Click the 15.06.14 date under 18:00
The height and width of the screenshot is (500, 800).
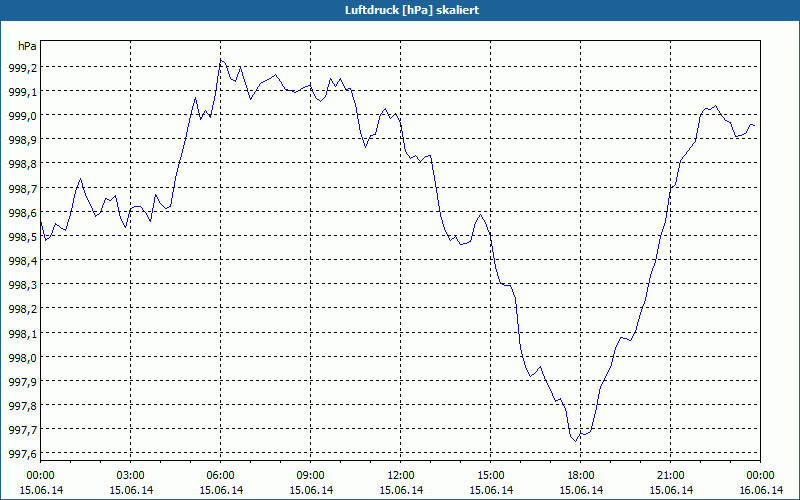(x=581, y=490)
